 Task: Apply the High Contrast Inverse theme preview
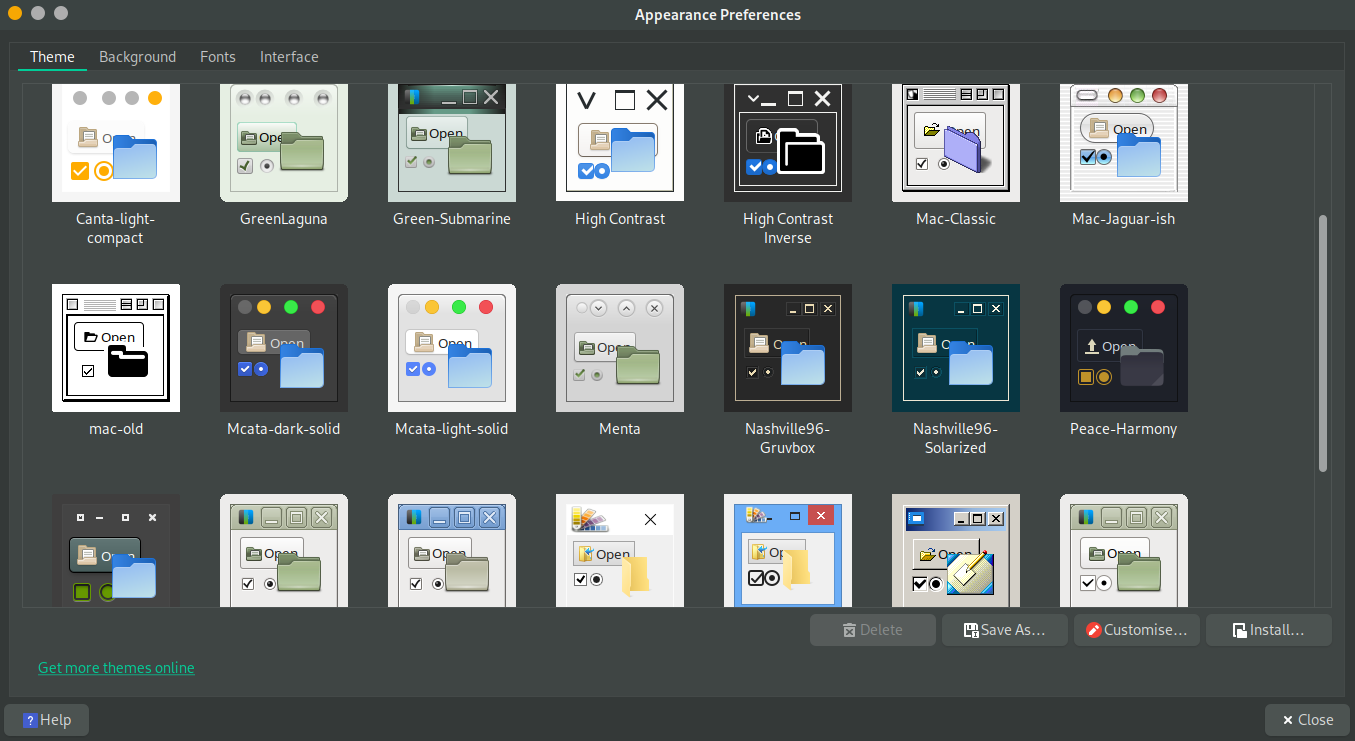pos(788,143)
